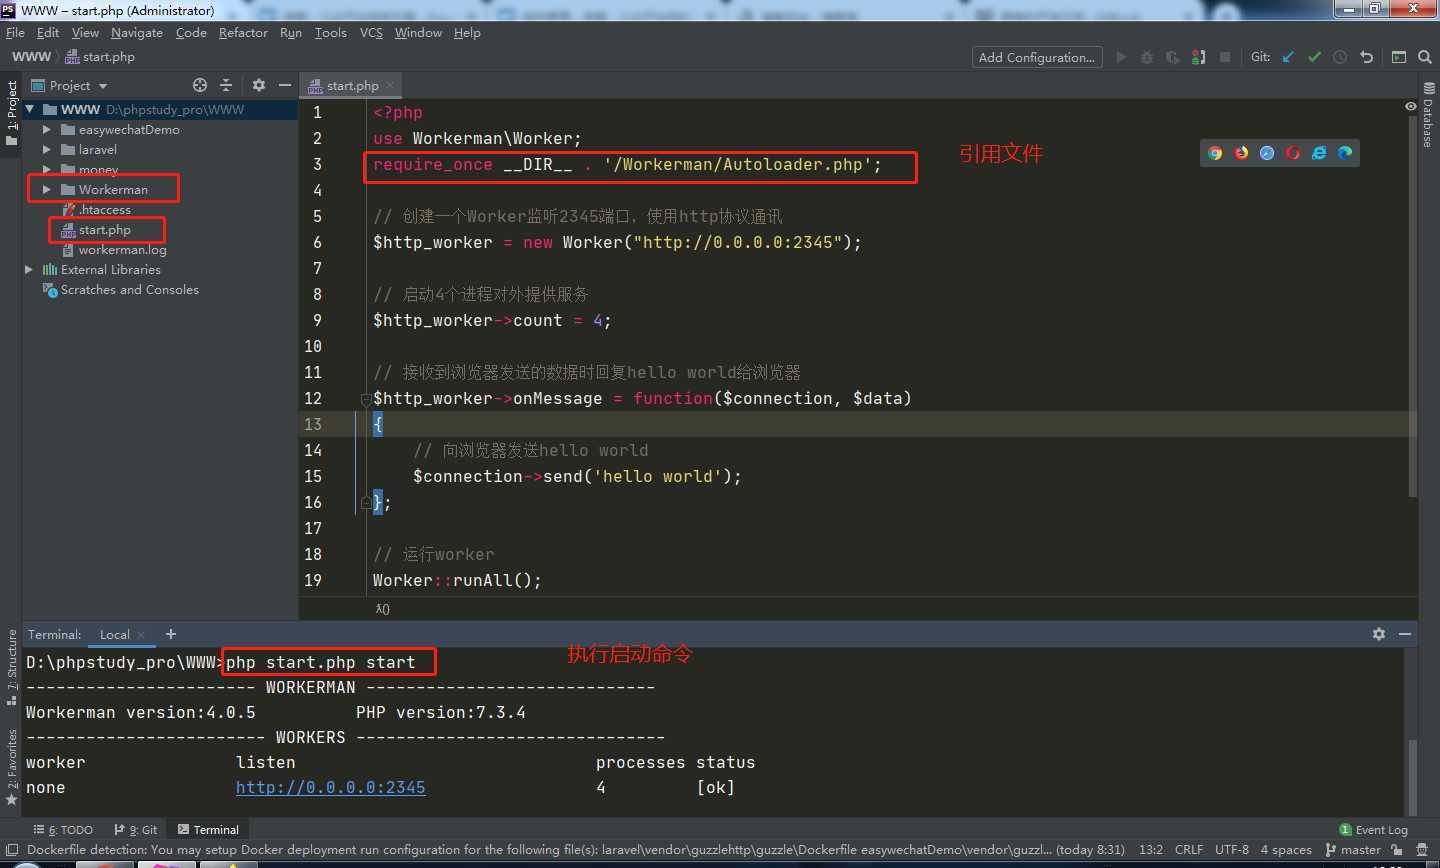Click the Listen for PHP Debug Connections icon
The width and height of the screenshot is (1440, 868).
tap(1198, 57)
